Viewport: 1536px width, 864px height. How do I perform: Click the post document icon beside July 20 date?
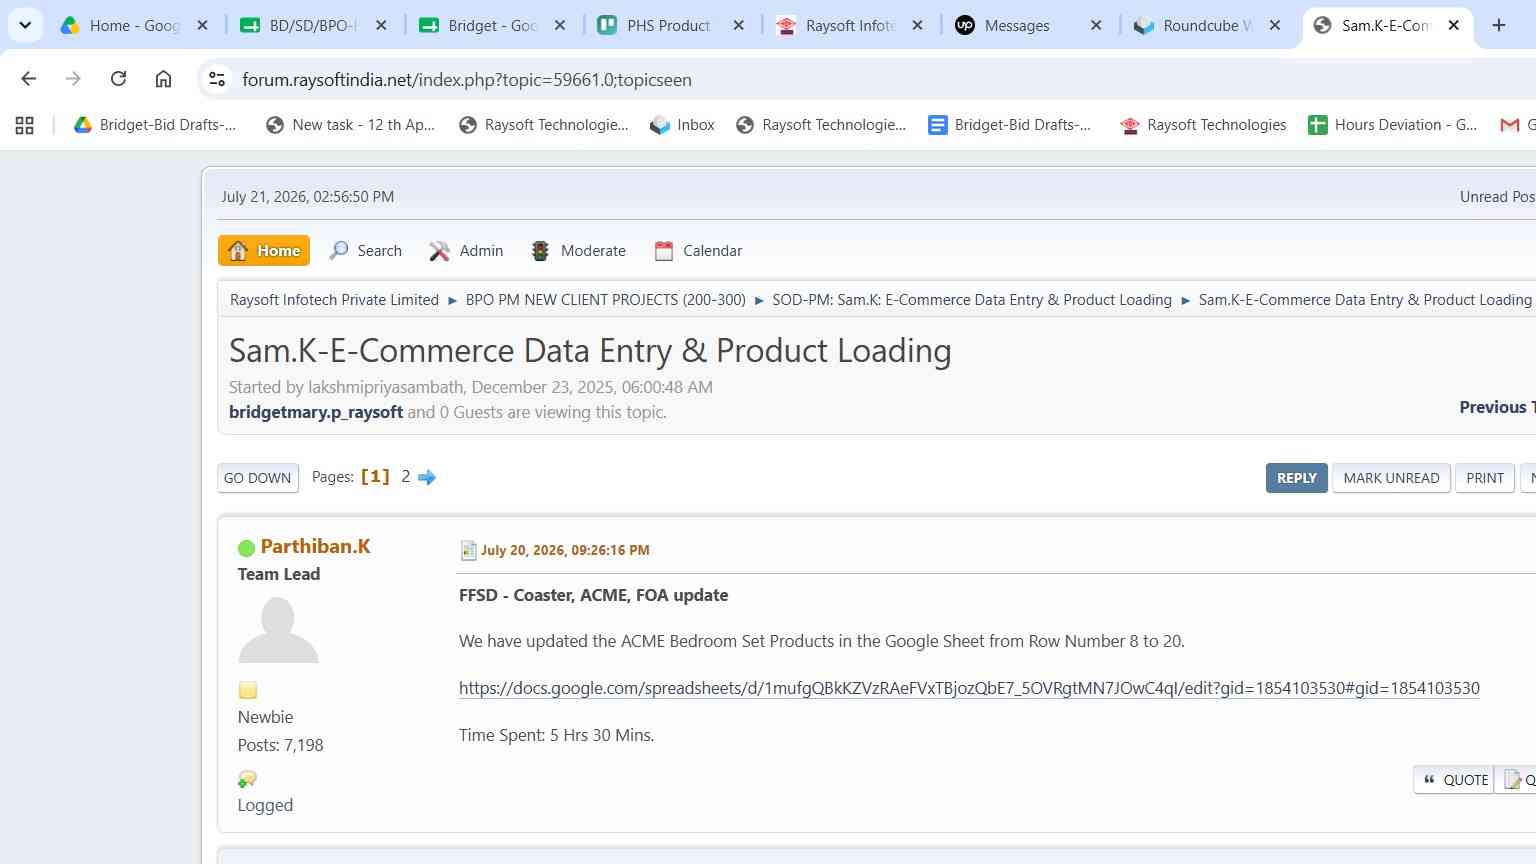(468, 550)
